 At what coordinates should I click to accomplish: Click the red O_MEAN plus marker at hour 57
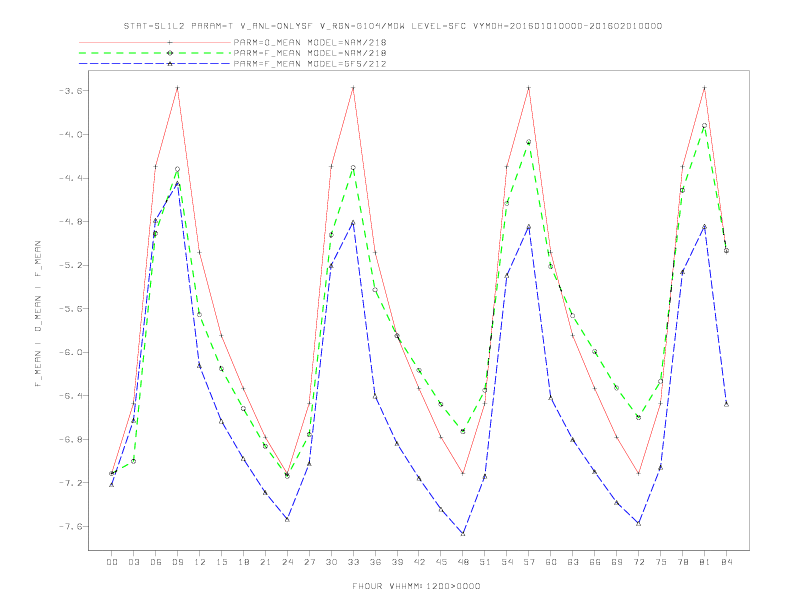tap(529, 88)
